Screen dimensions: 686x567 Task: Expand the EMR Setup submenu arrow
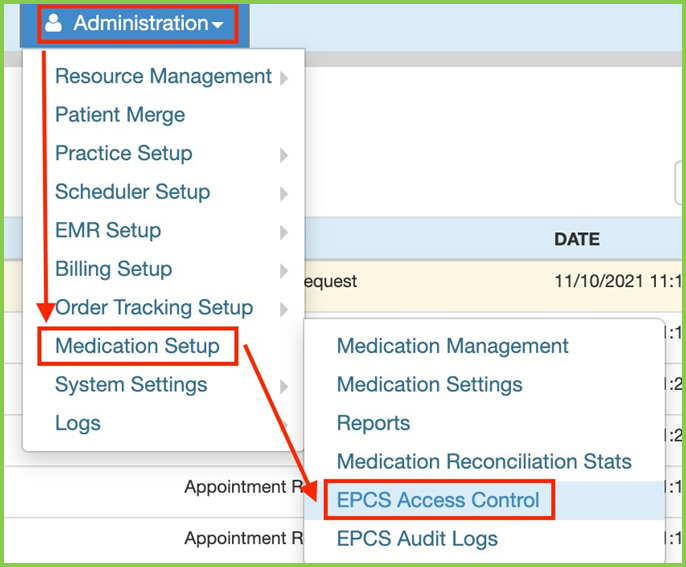tap(284, 232)
